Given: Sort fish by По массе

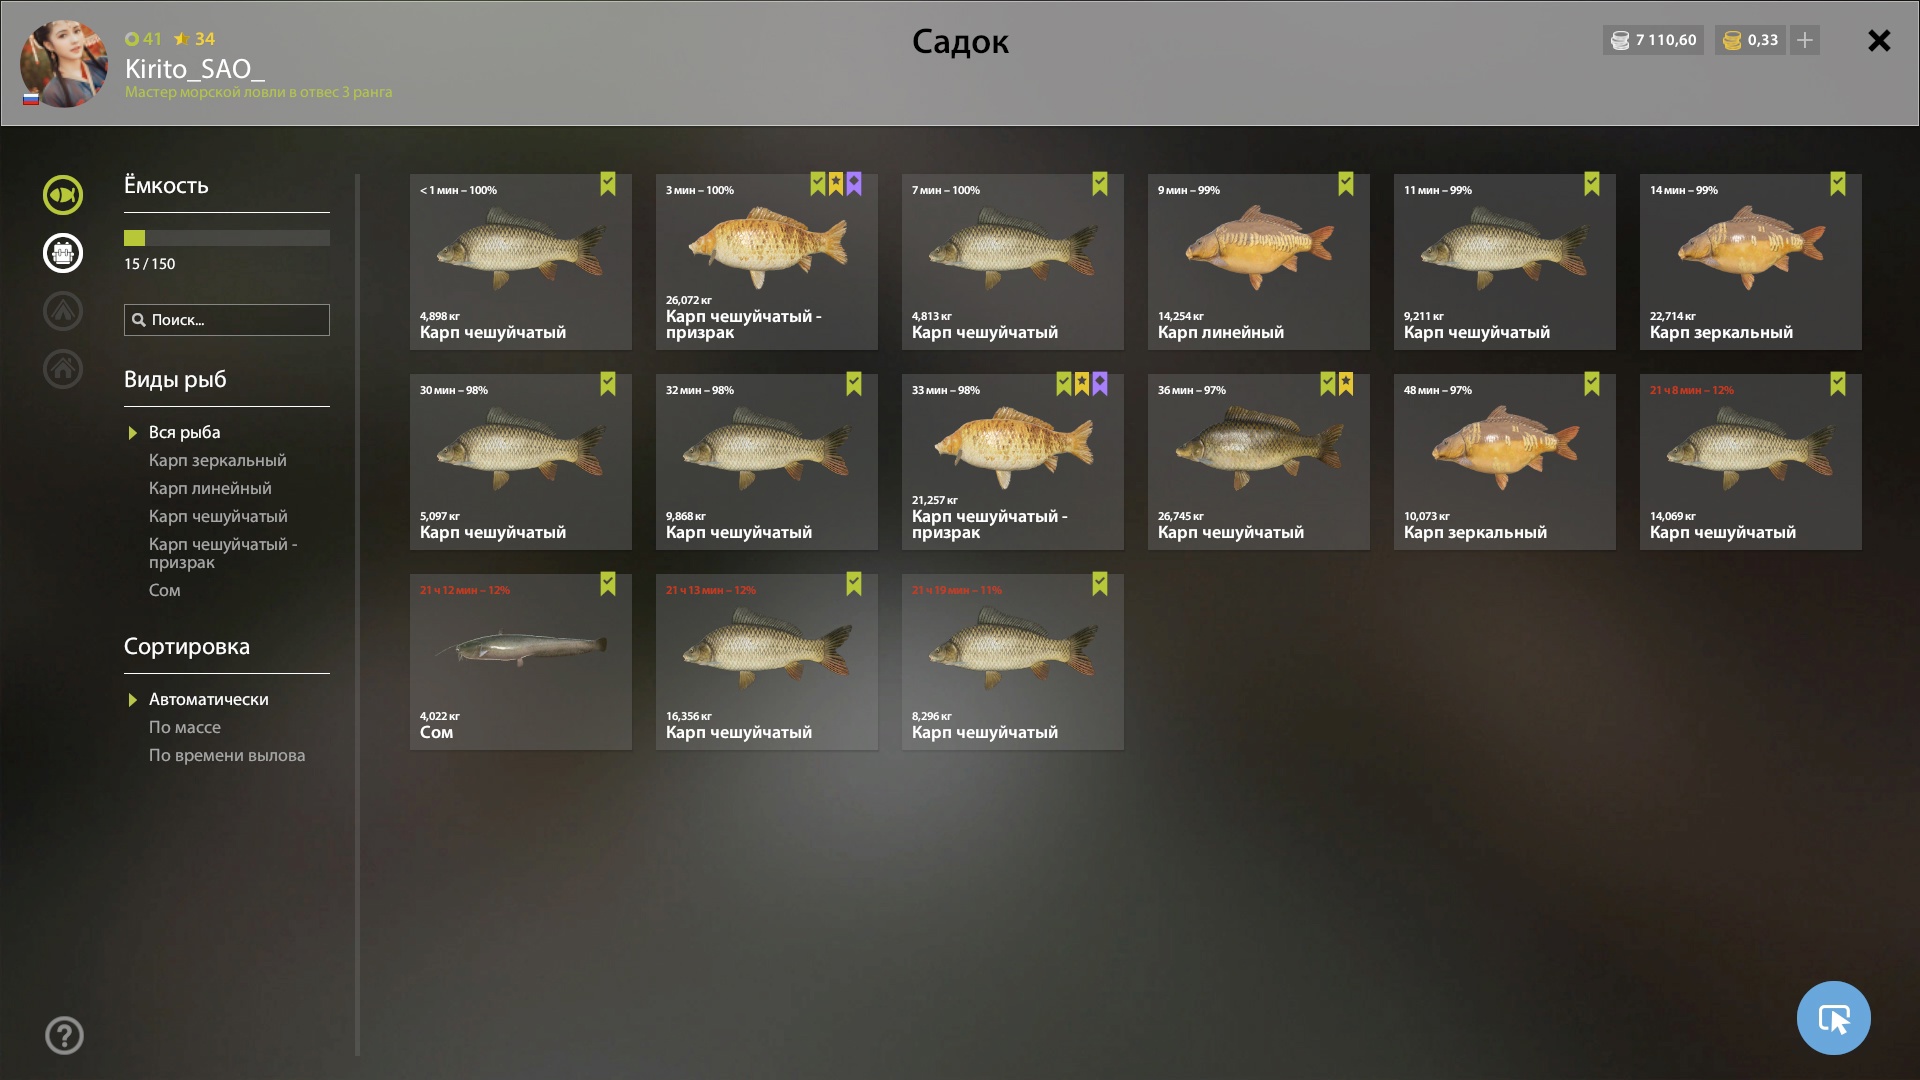Looking at the screenshot, I should (x=185, y=727).
